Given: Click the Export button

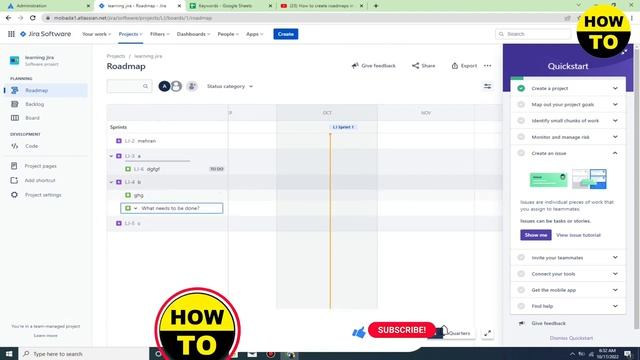Looking at the screenshot, I should point(464,66).
